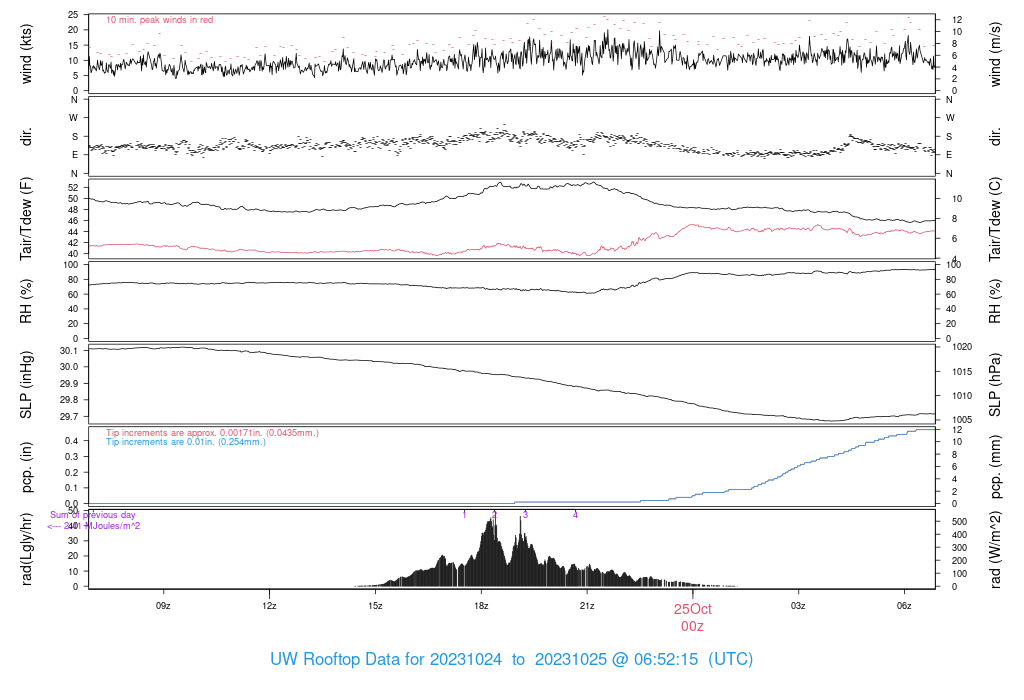The width and height of the screenshot is (1024, 700).
Task: Click the 'Tair/Tdew (F)' axis label
Action: [26, 219]
